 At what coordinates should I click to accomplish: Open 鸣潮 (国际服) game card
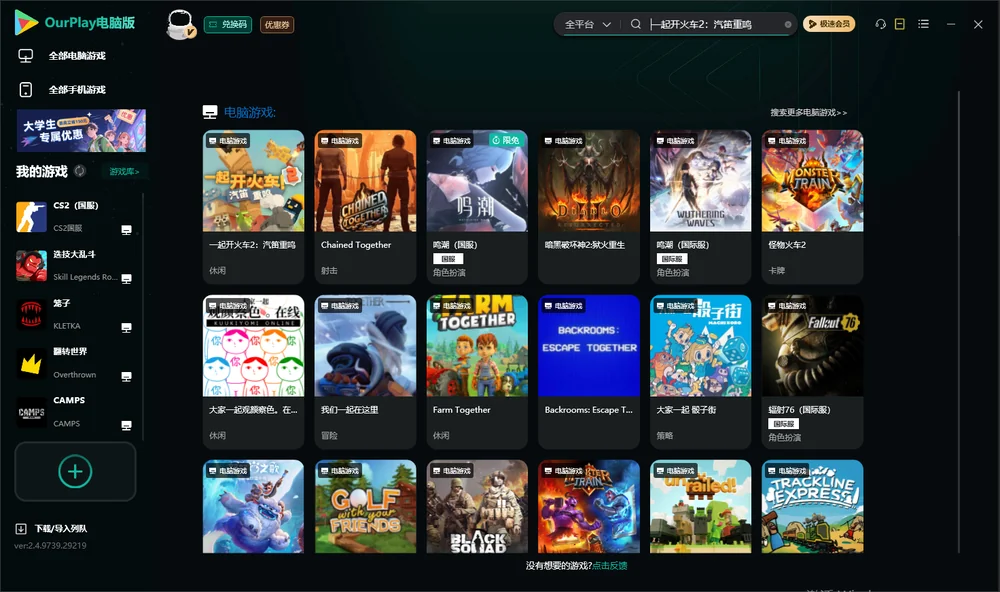click(700, 207)
